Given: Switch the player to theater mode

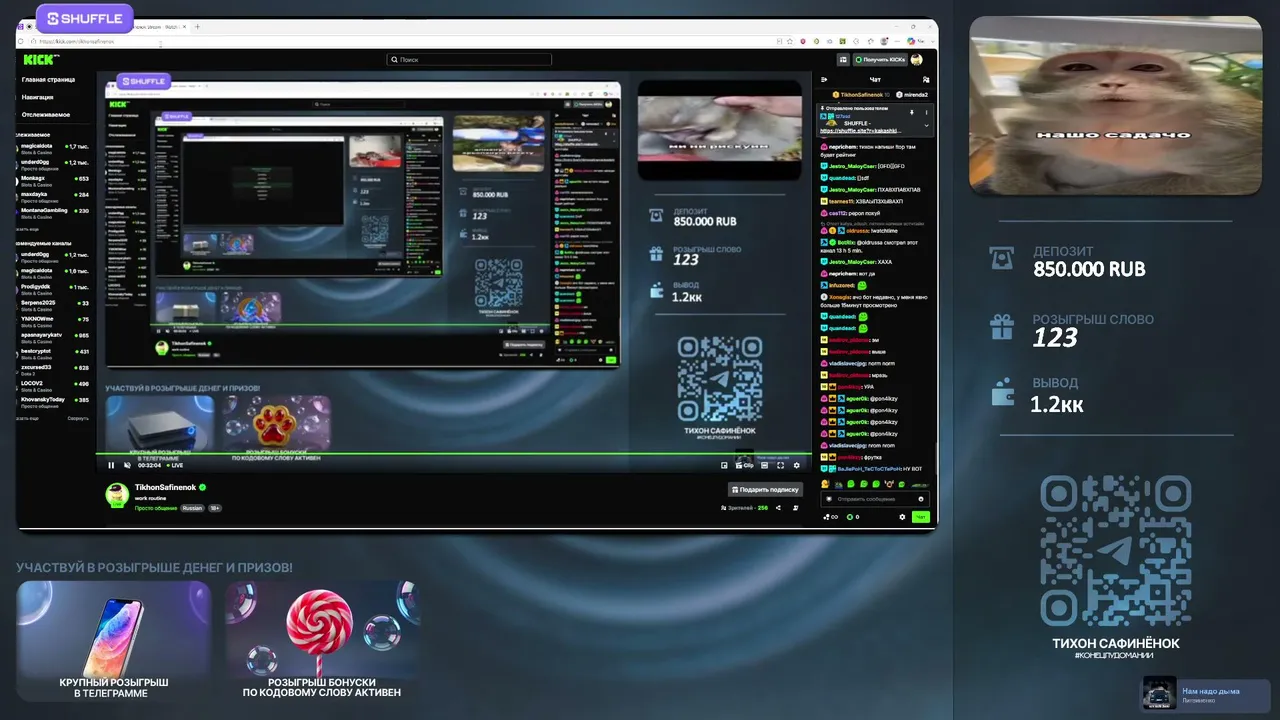Looking at the screenshot, I should click(765, 465).
